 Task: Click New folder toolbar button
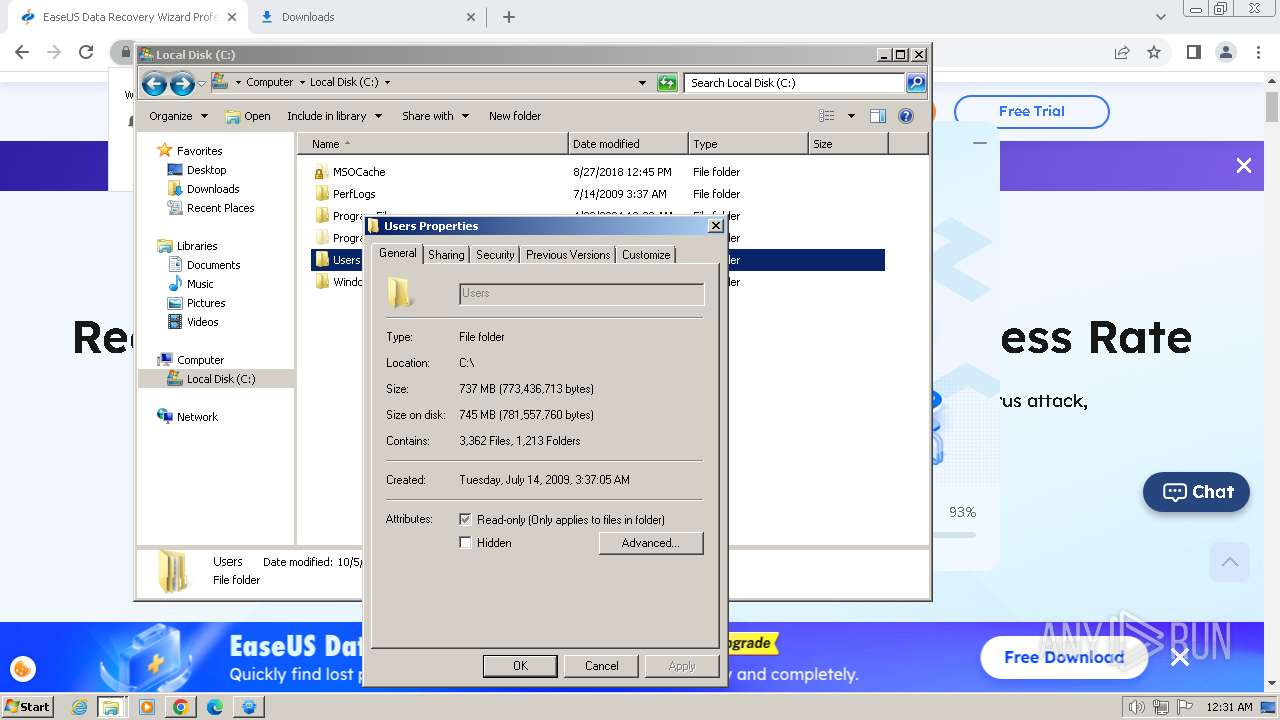coord(515,116)
